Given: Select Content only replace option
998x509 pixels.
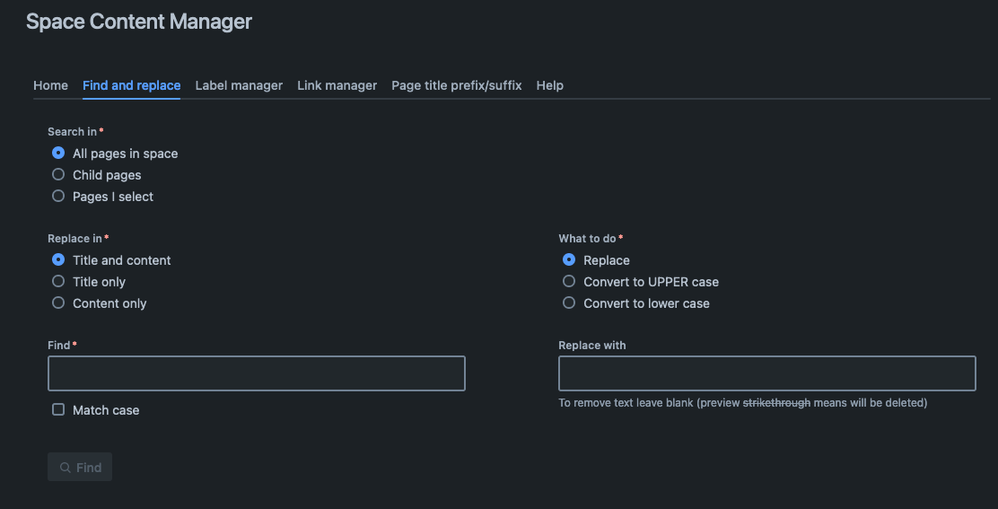Looking at the screenshot, I should tap(58, 303).
